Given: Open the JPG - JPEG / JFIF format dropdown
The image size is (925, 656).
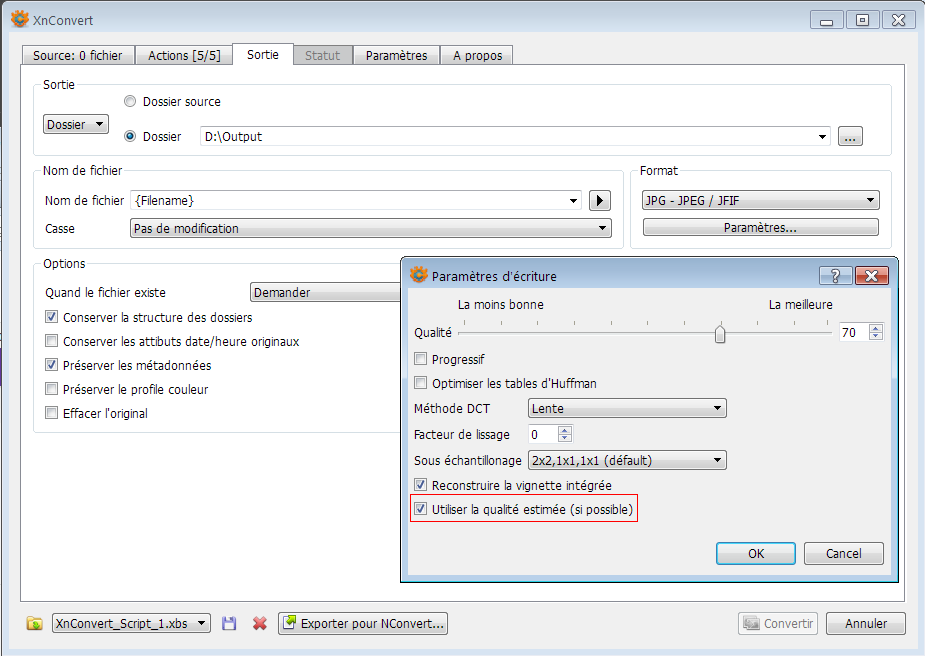Looking at the screenshot, I should click(x=760, y=201).
